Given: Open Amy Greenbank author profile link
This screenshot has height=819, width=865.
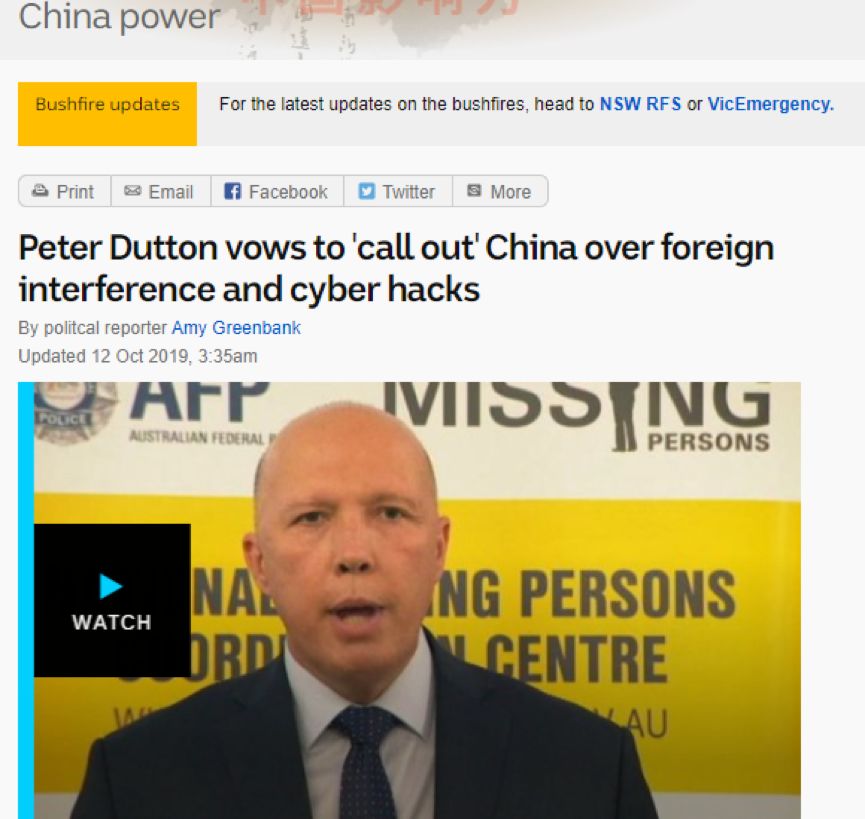Looking at the screenshot, I should pos(236,328).
